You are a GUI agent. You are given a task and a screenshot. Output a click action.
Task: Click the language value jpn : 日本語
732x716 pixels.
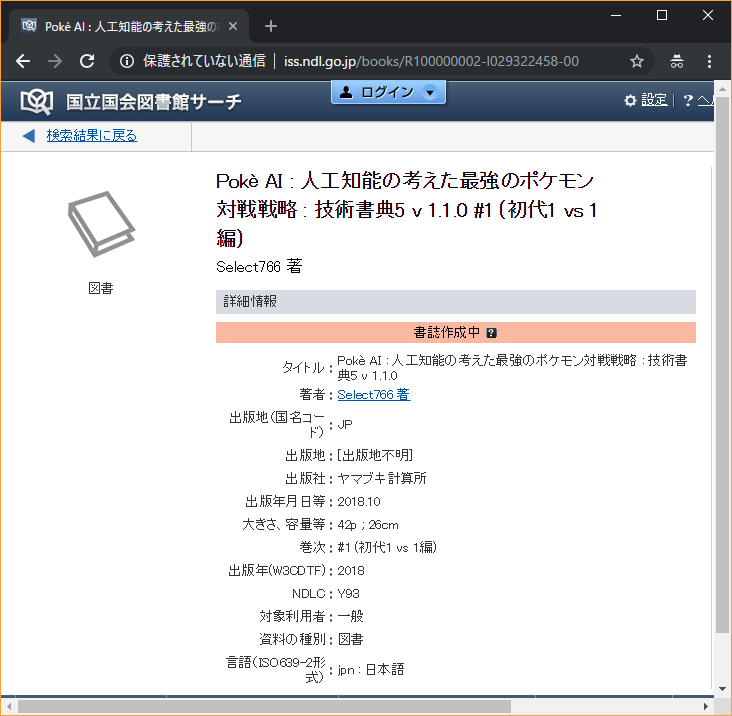click(x=371, y=670)
